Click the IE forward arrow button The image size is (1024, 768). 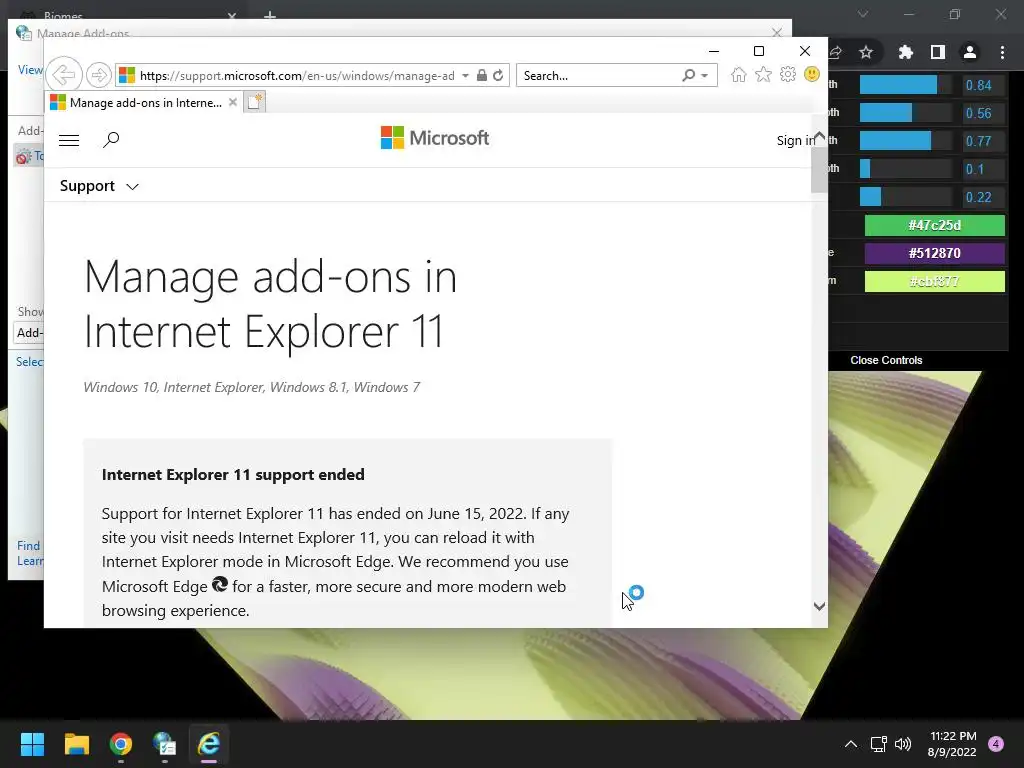coord(99,75)
